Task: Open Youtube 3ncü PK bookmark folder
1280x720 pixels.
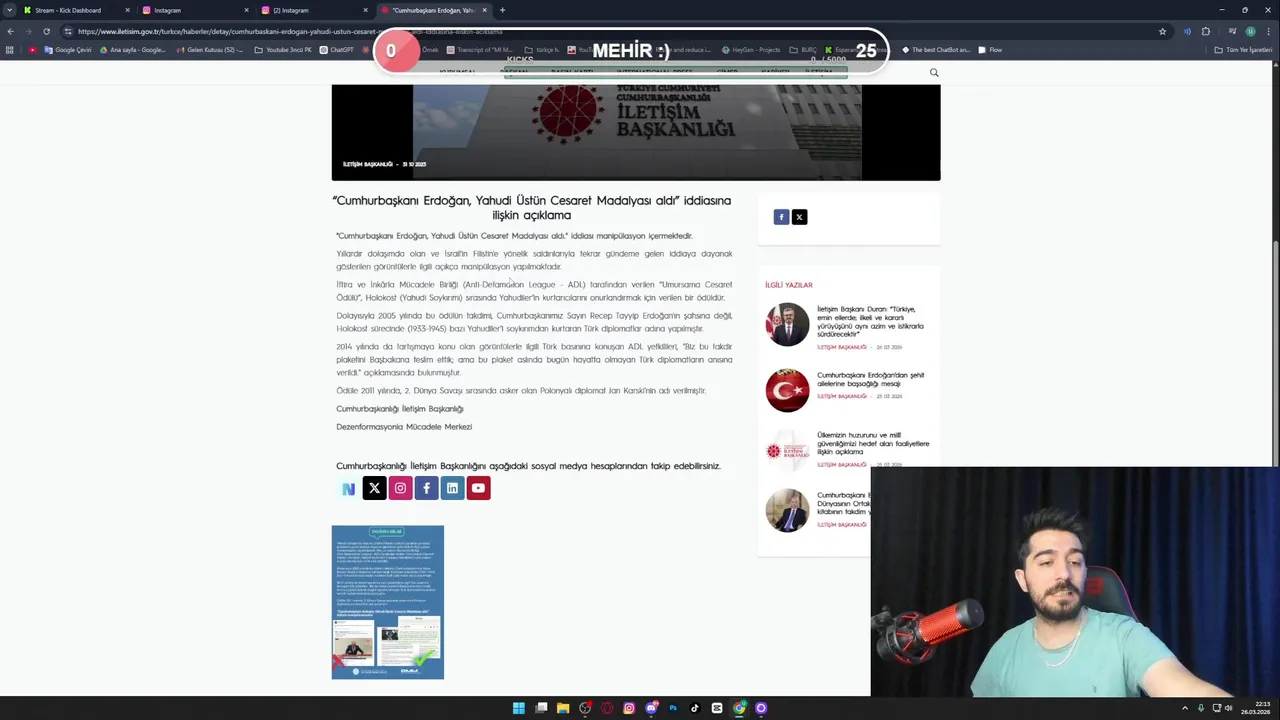Action: pyautogui.click(x=284, y=50)
